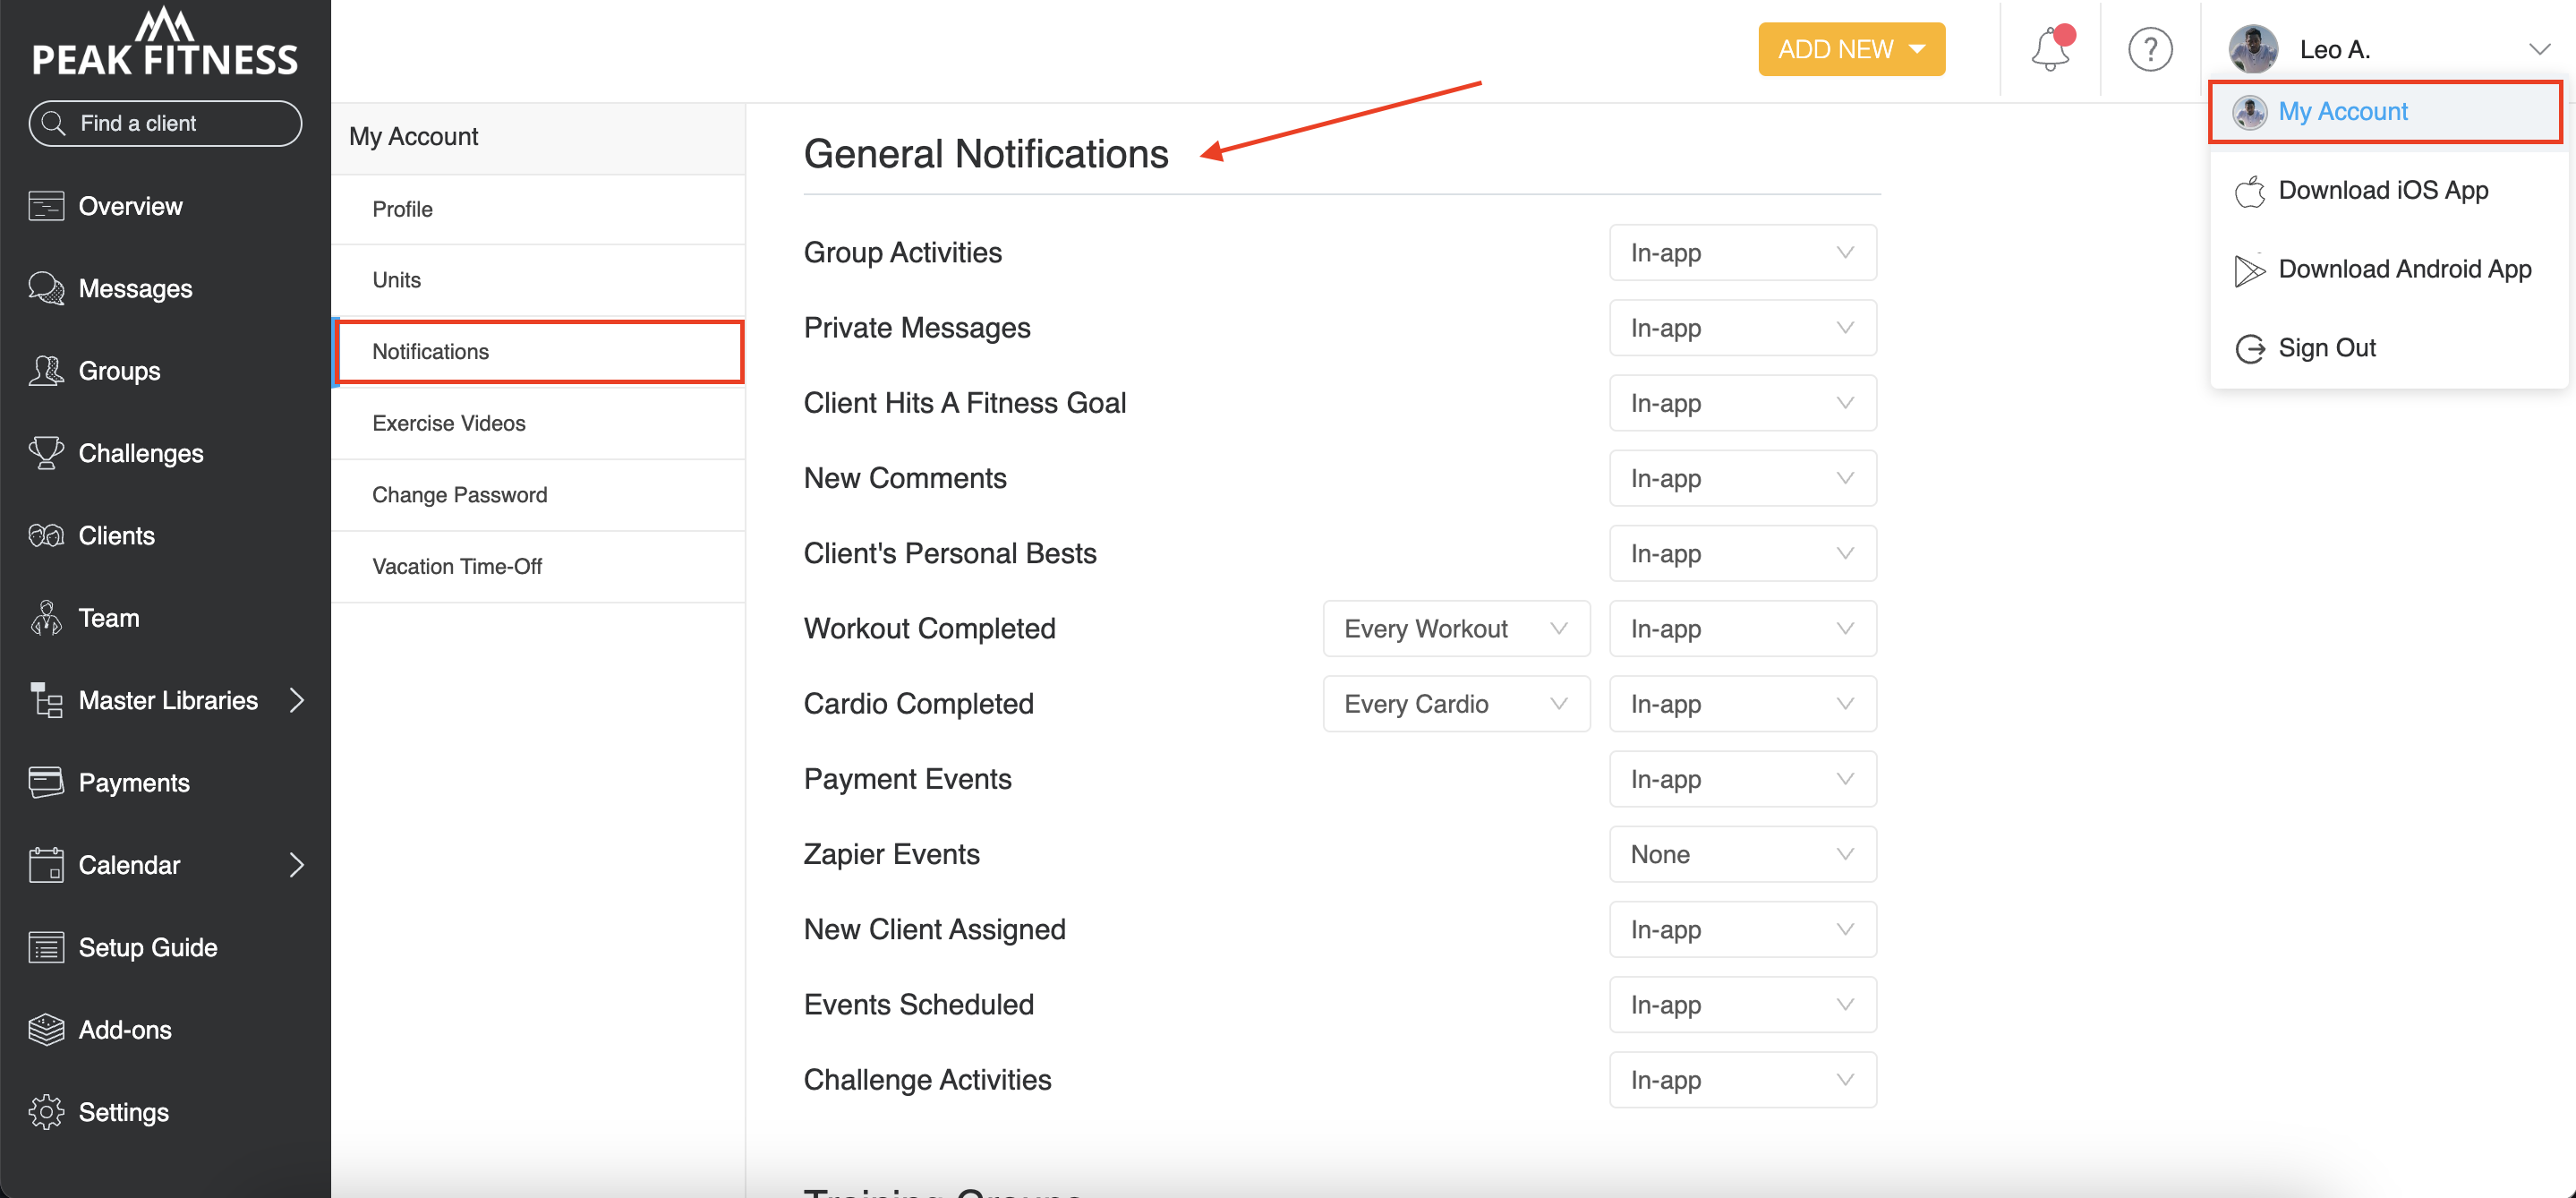
Task: Open the Every Workout frequency dropdown
Action: coord(1456,629)
